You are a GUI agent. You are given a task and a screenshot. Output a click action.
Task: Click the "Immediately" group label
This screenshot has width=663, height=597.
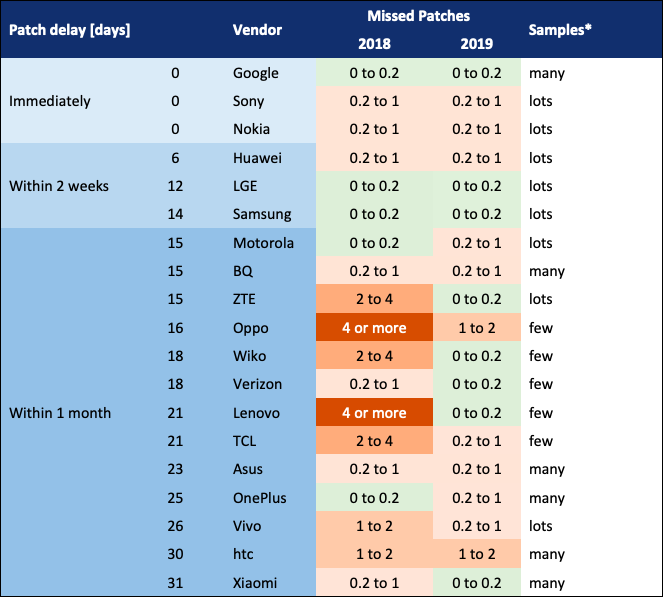50,101
